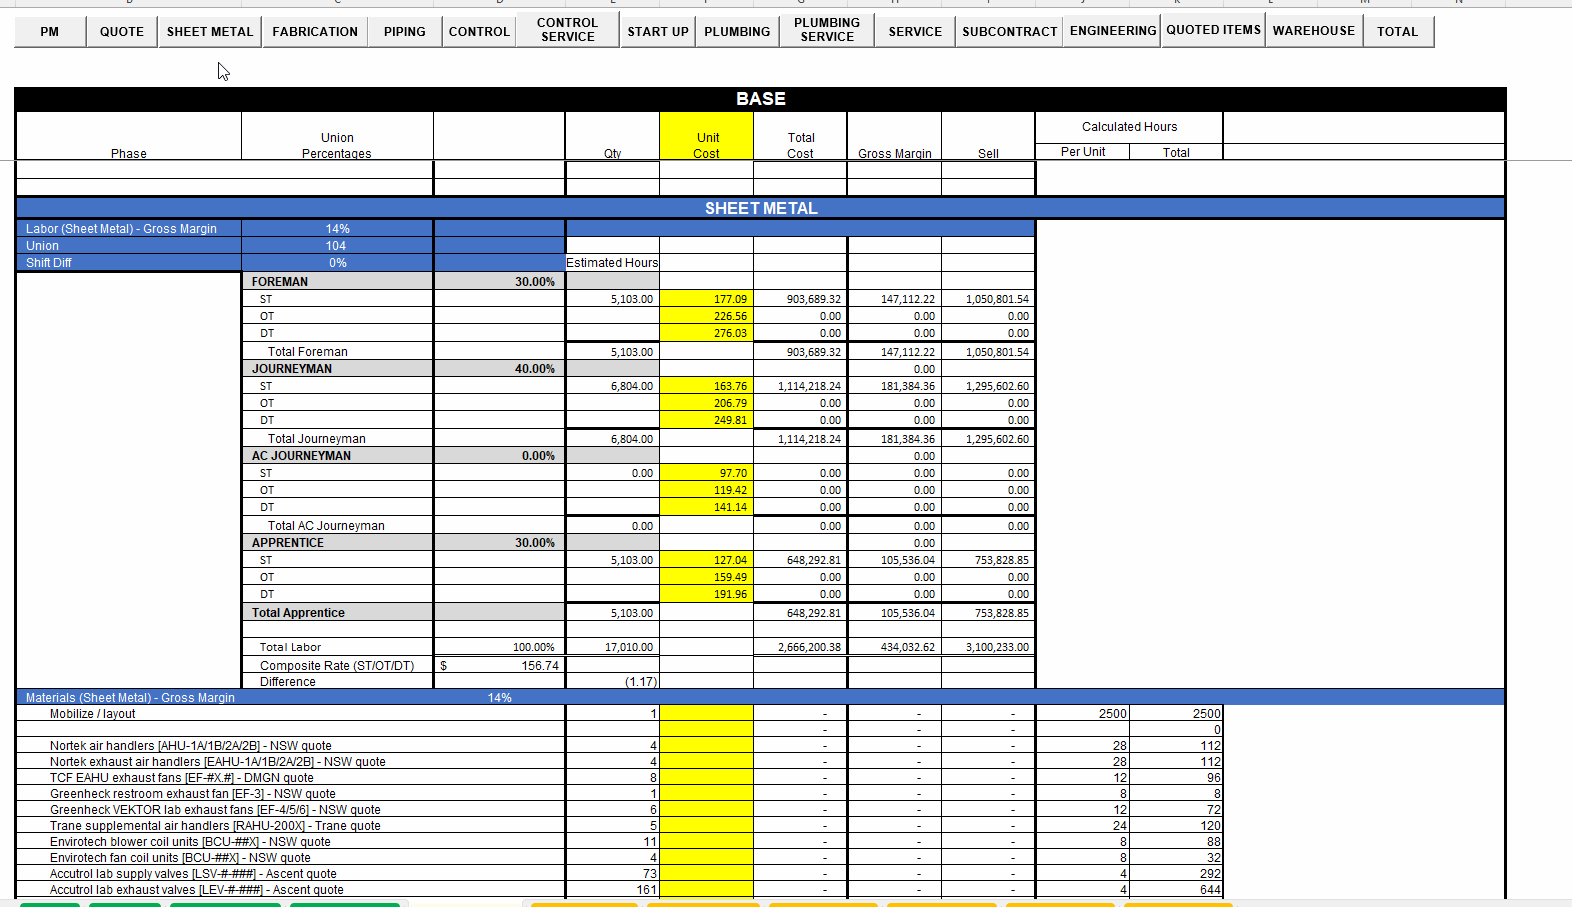This screenshot has width=1572, height=907.
Task: Go to the QUOTE section button
Action: [122, 31]
